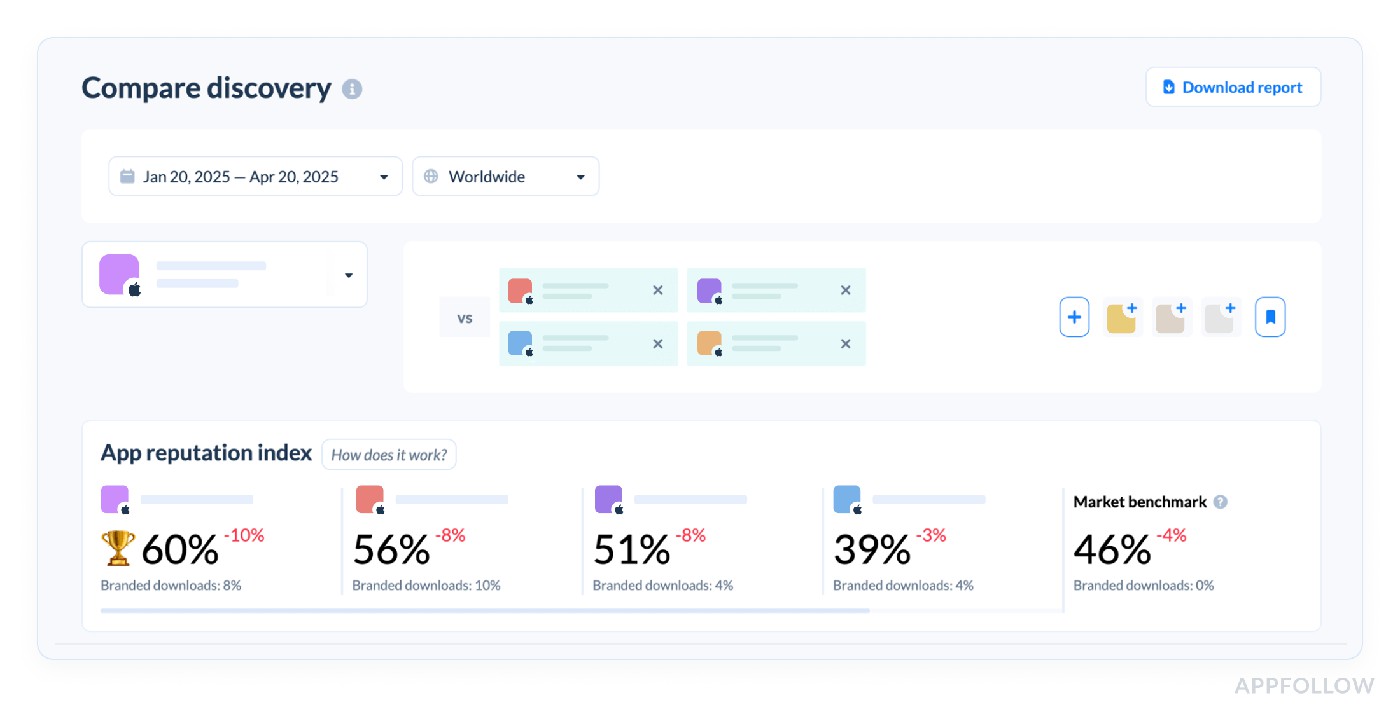This screenshot has height=721, width=1400.
Task: Remove the red competitor app chip
Action: (x=658, y=290)
